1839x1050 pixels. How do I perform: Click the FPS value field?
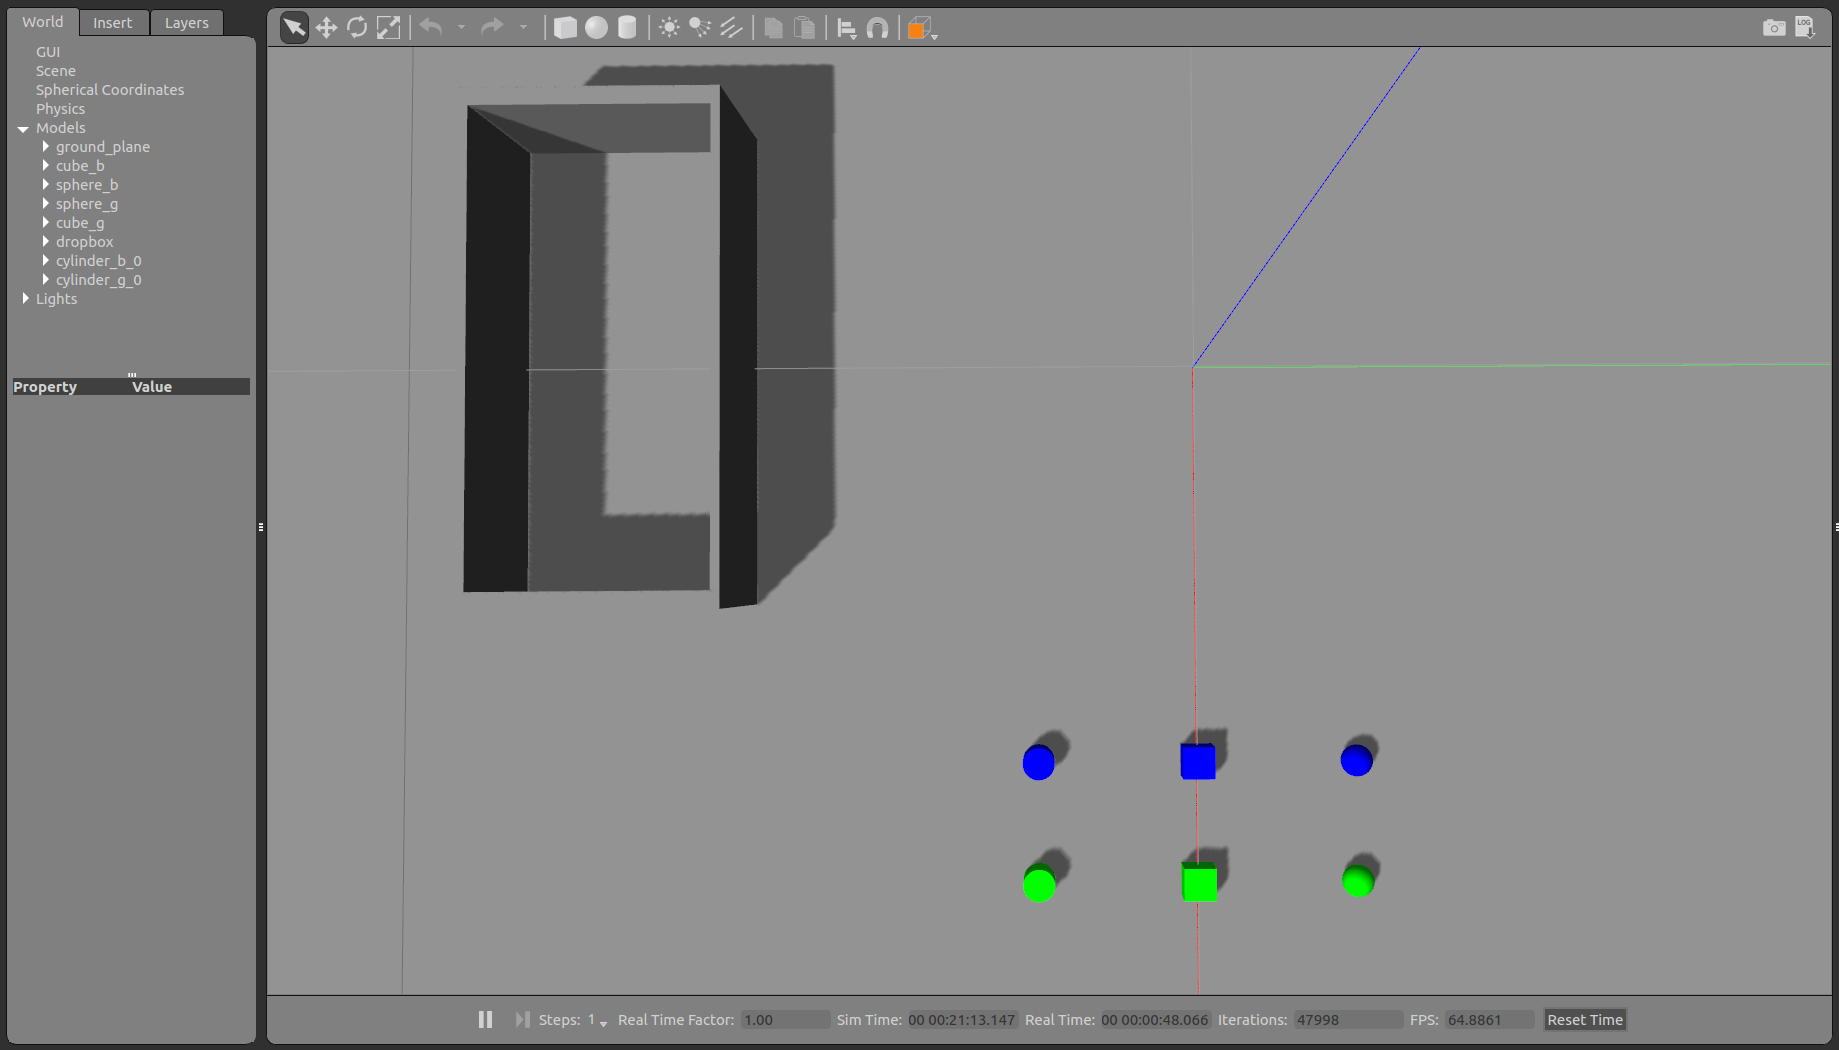(x=1489, y=1020)
